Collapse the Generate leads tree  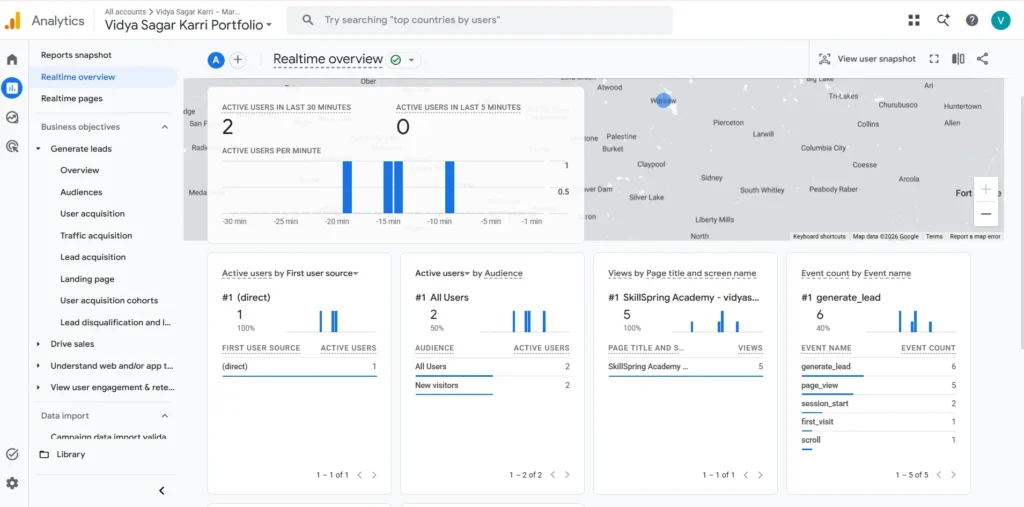(x=39, y=149)
